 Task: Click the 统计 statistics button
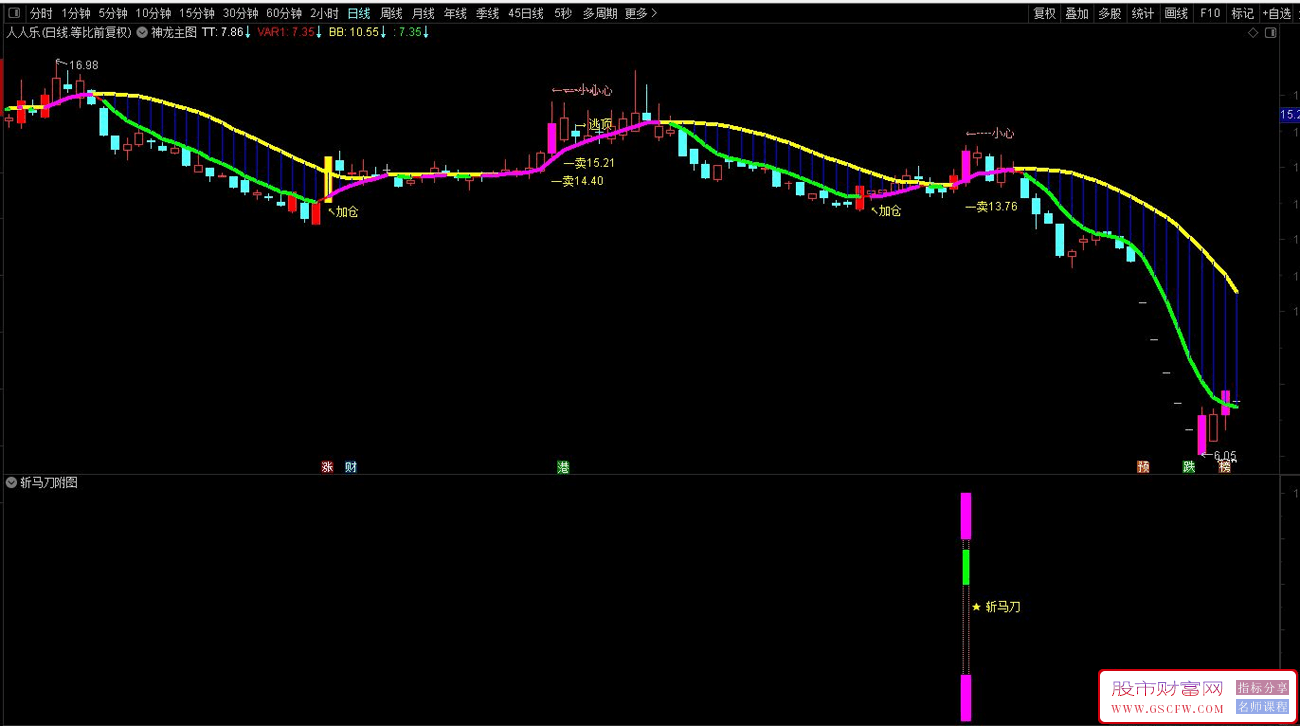tap(1143, 13)
